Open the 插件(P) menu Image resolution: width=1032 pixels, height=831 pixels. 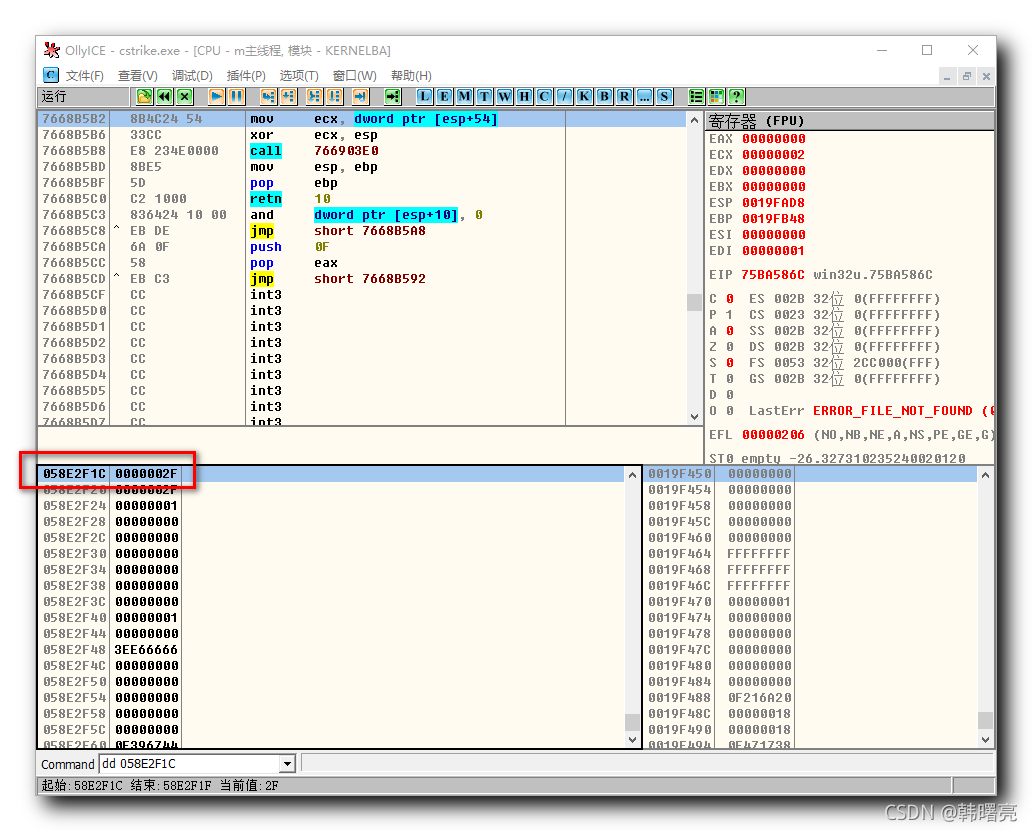[246, 76]
